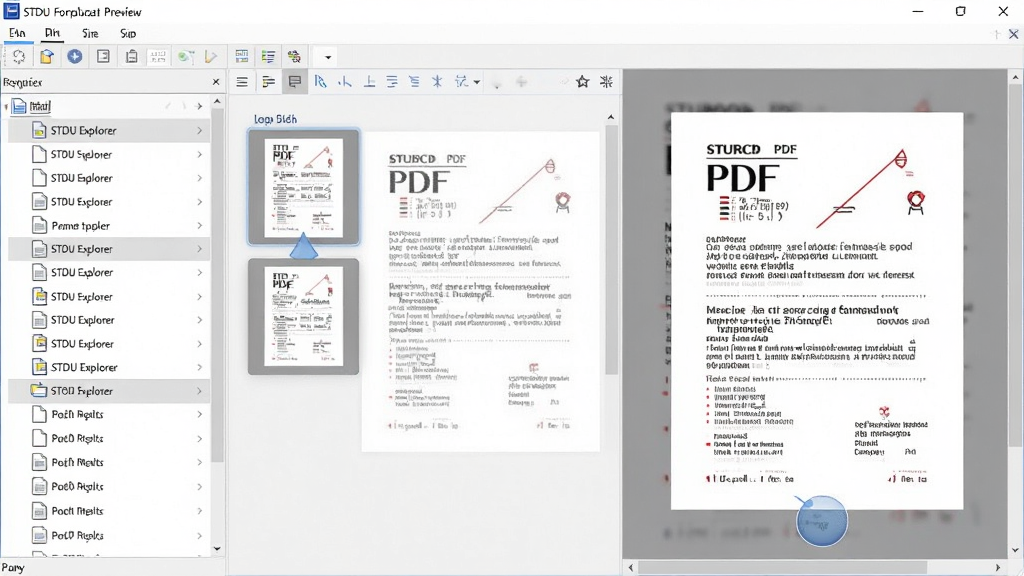Click the right arrow of the preview's horizontal scrollbar
Screen dimensions: 1024x576
coord(997,568)
